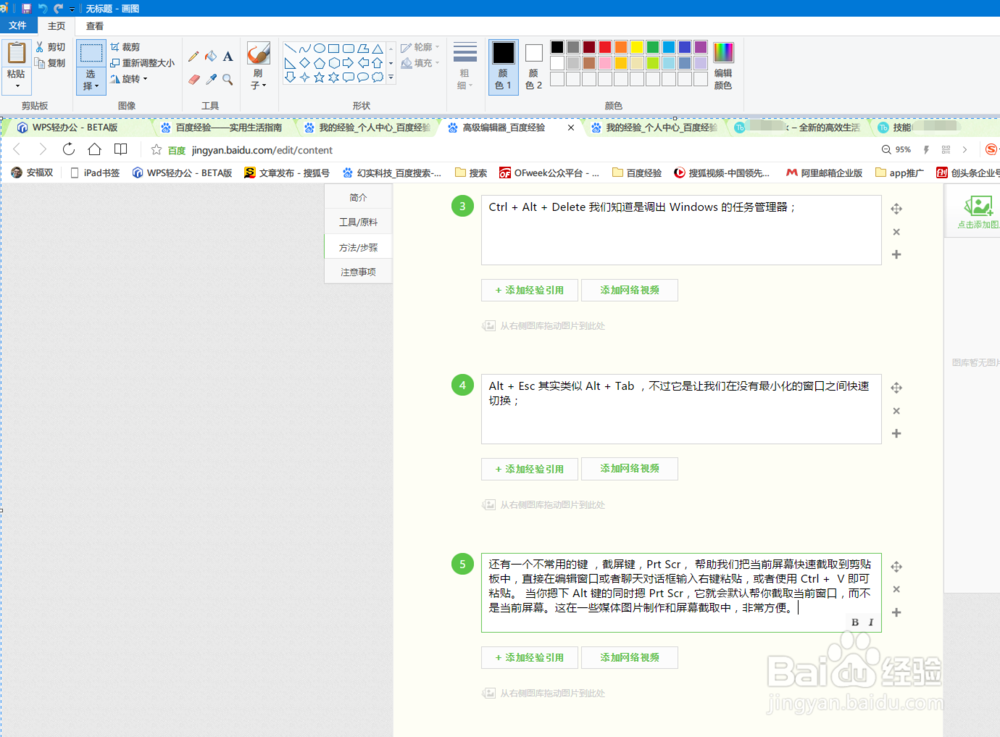Select the Fill with color bucket tool
The image size is (1000, 737).
coord(210,57)
